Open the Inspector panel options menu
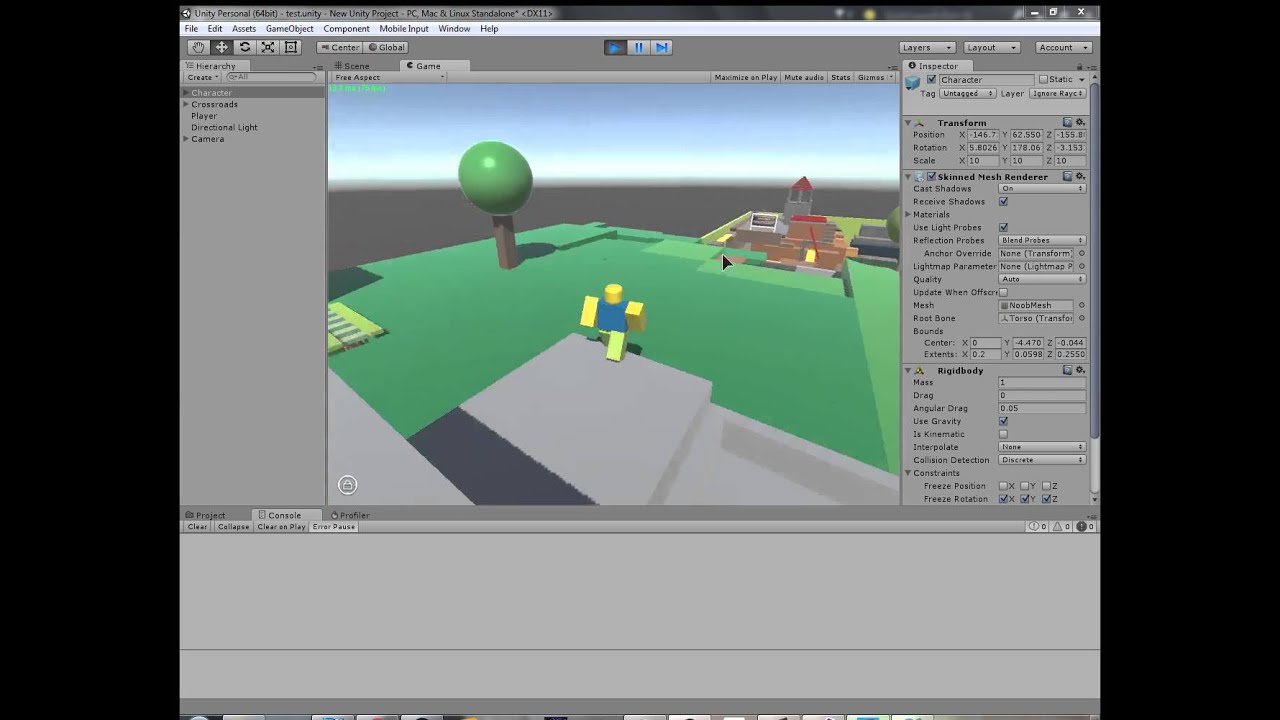 pos(1093,66)
